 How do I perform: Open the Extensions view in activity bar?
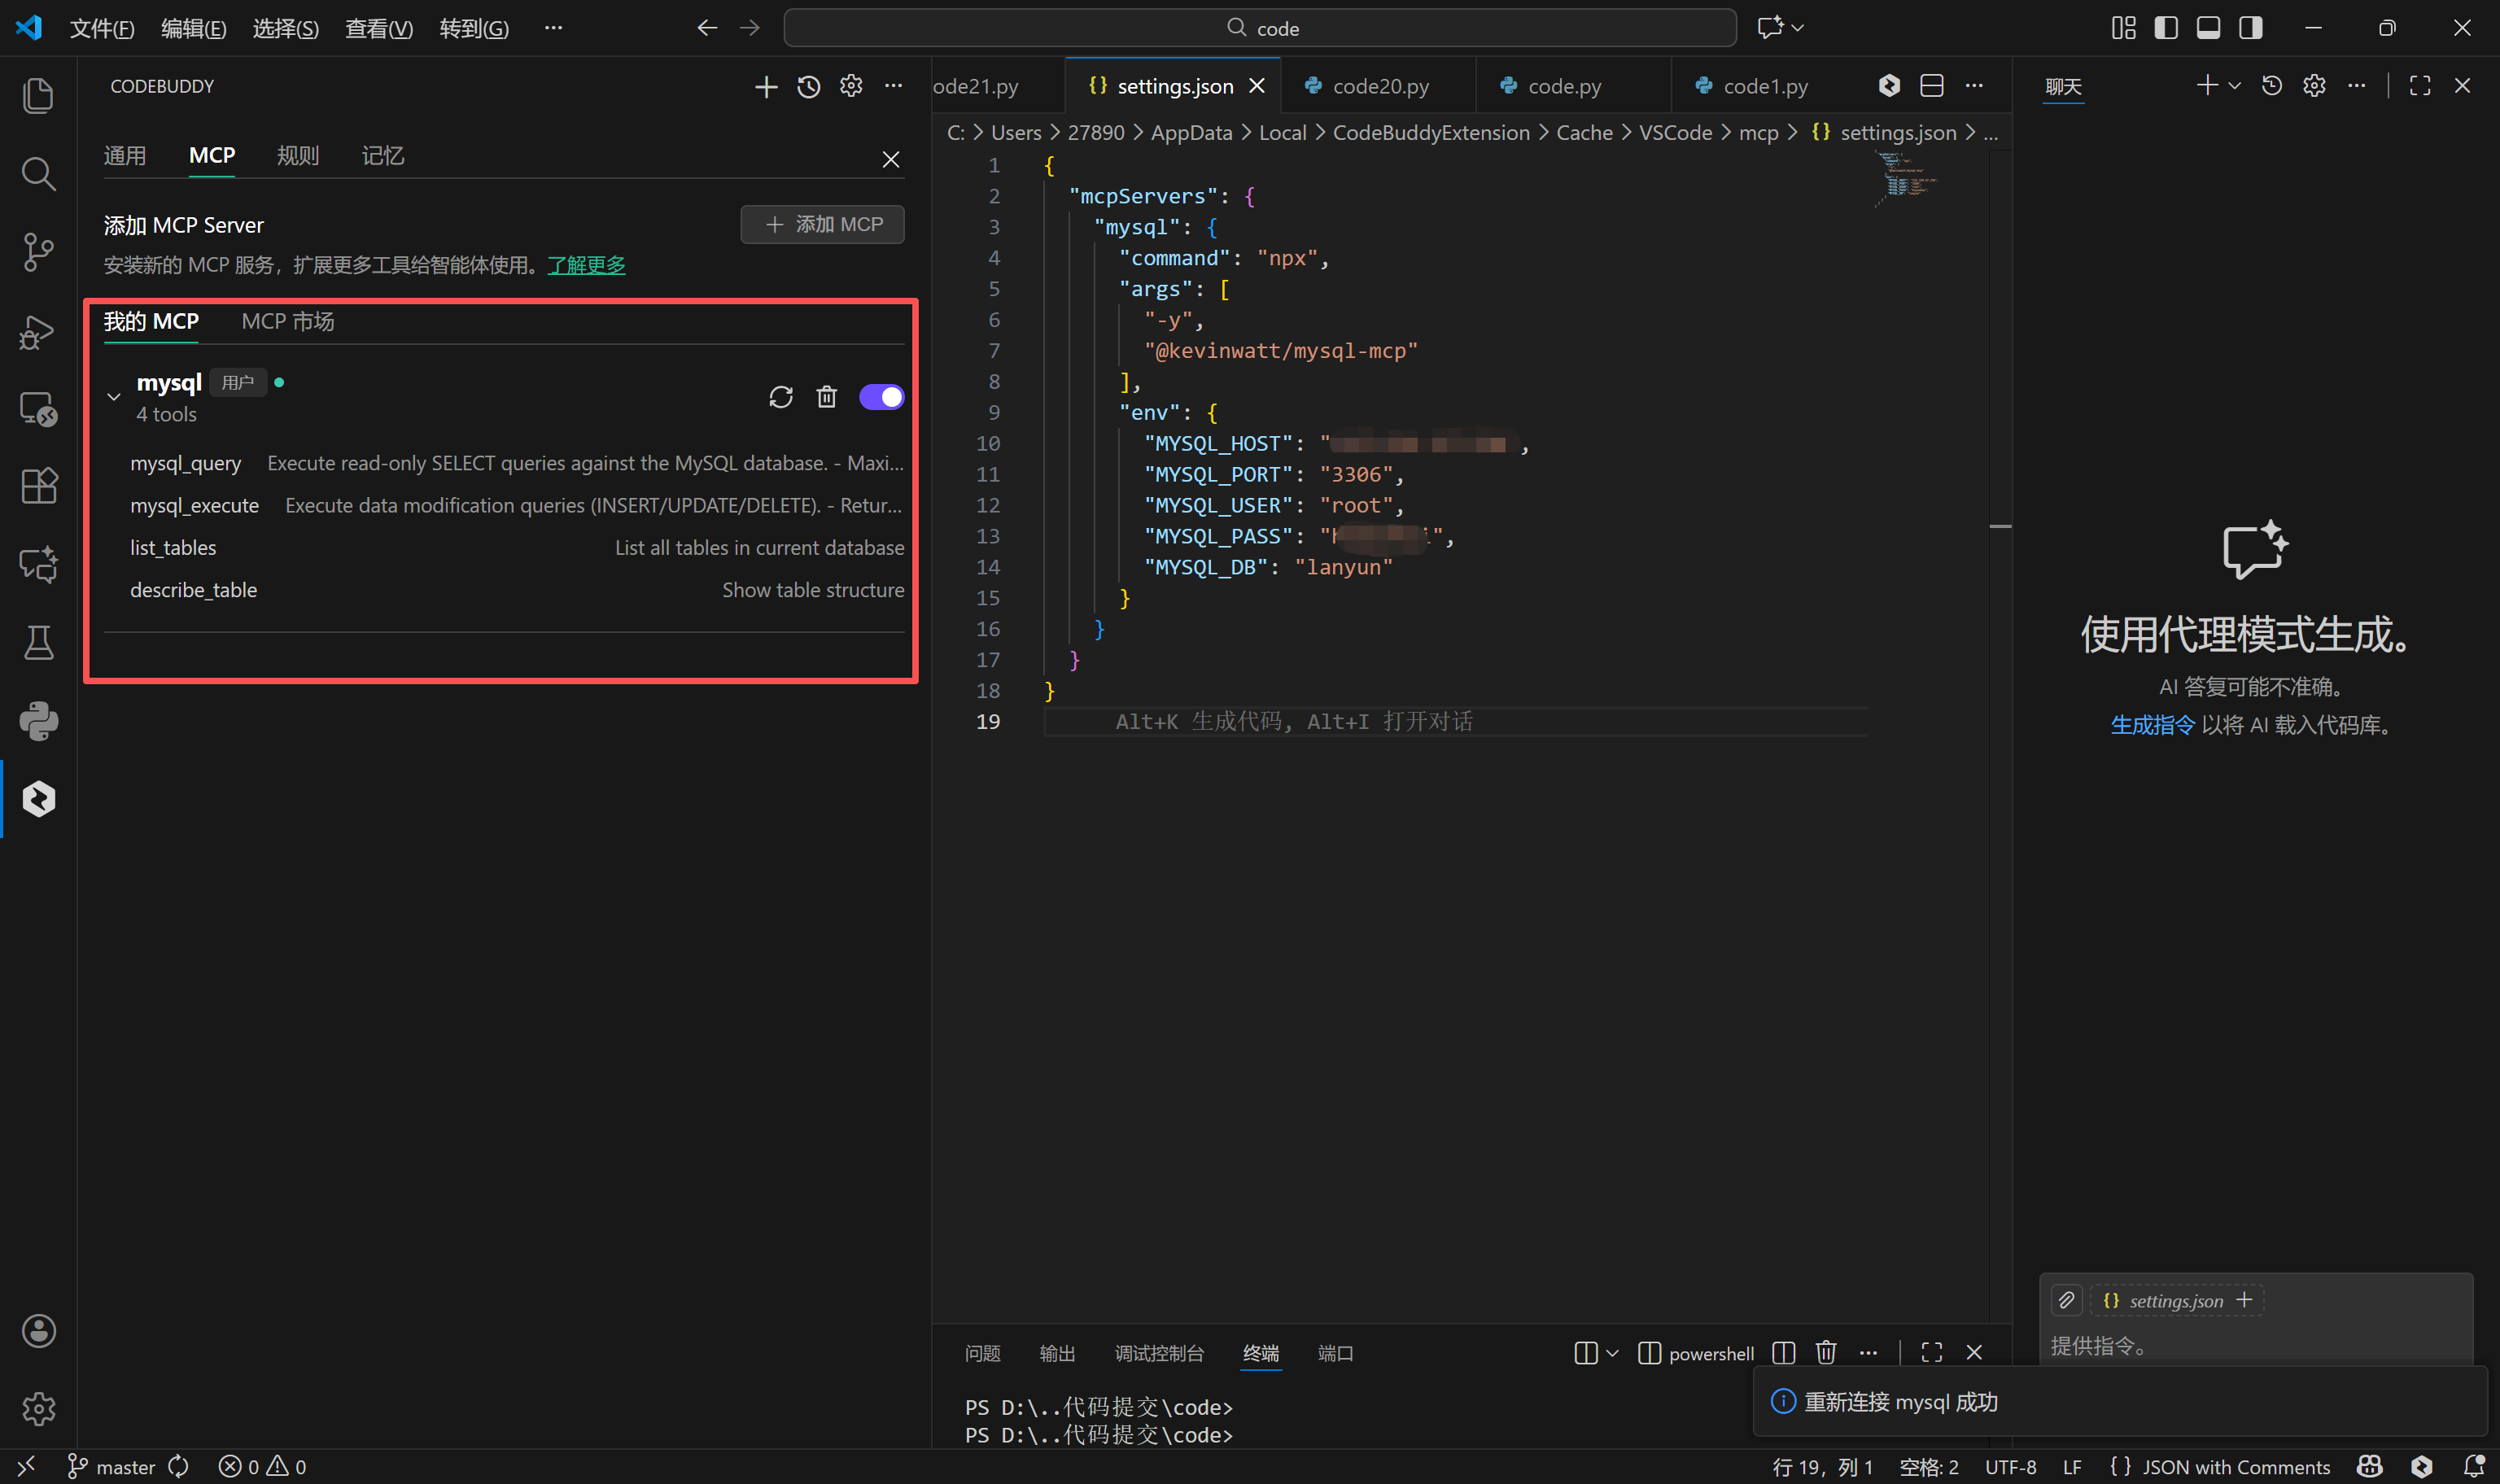[x=38, y=486]
